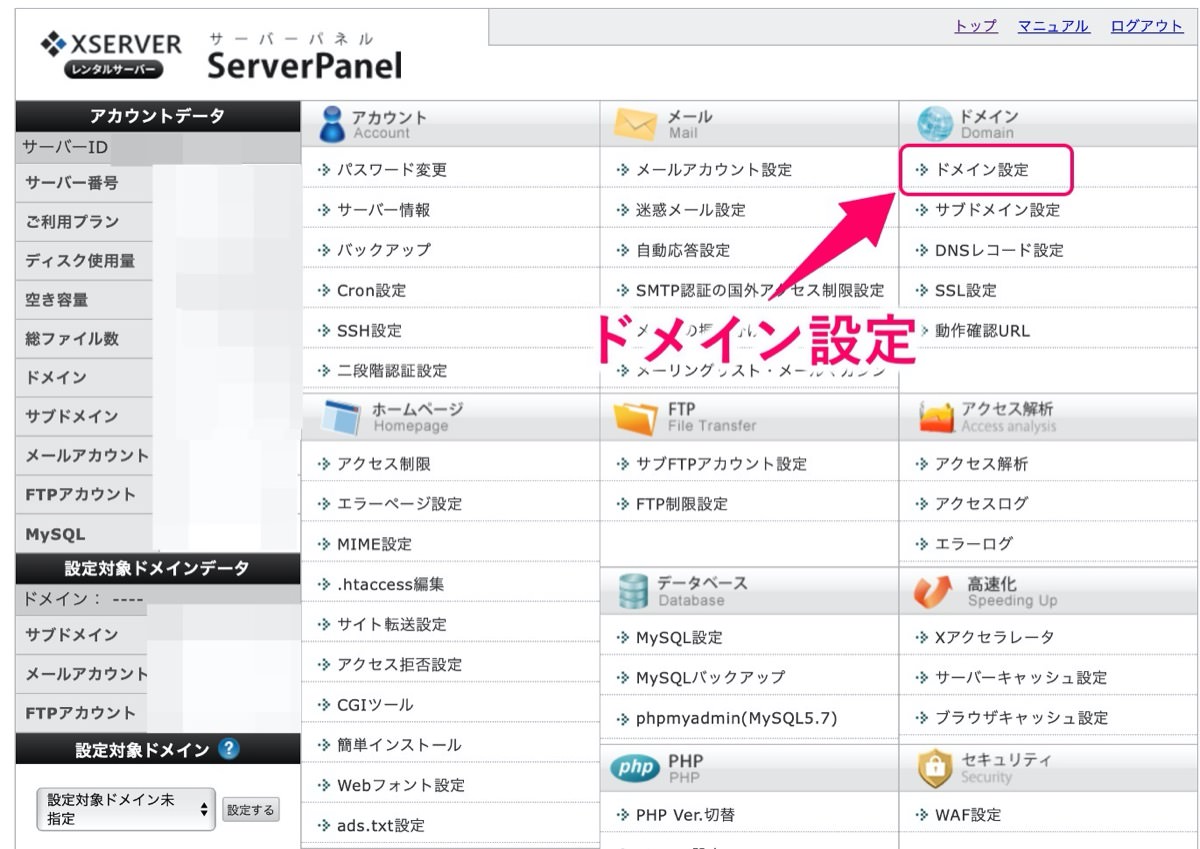Click ディスク使用量 in account data
Viewport: 1200px width, 849px height.
[80, 261]
